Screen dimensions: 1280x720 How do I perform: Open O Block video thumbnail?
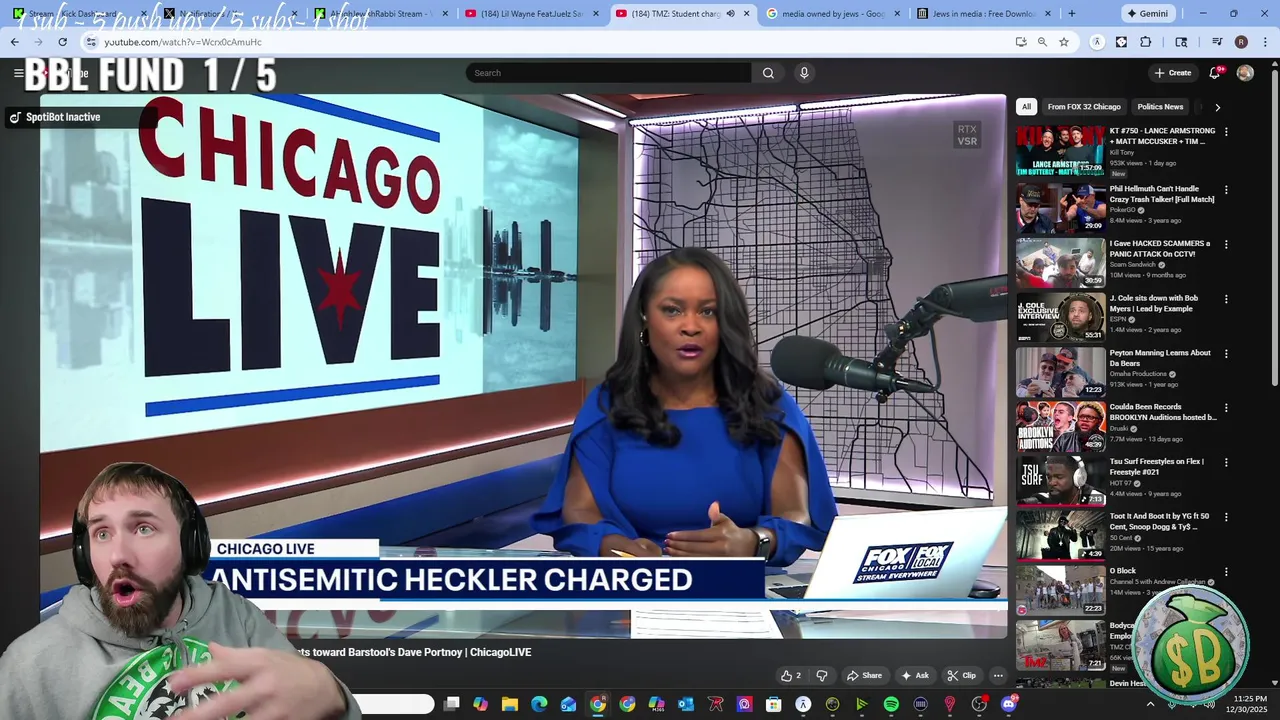[1061, 589]
